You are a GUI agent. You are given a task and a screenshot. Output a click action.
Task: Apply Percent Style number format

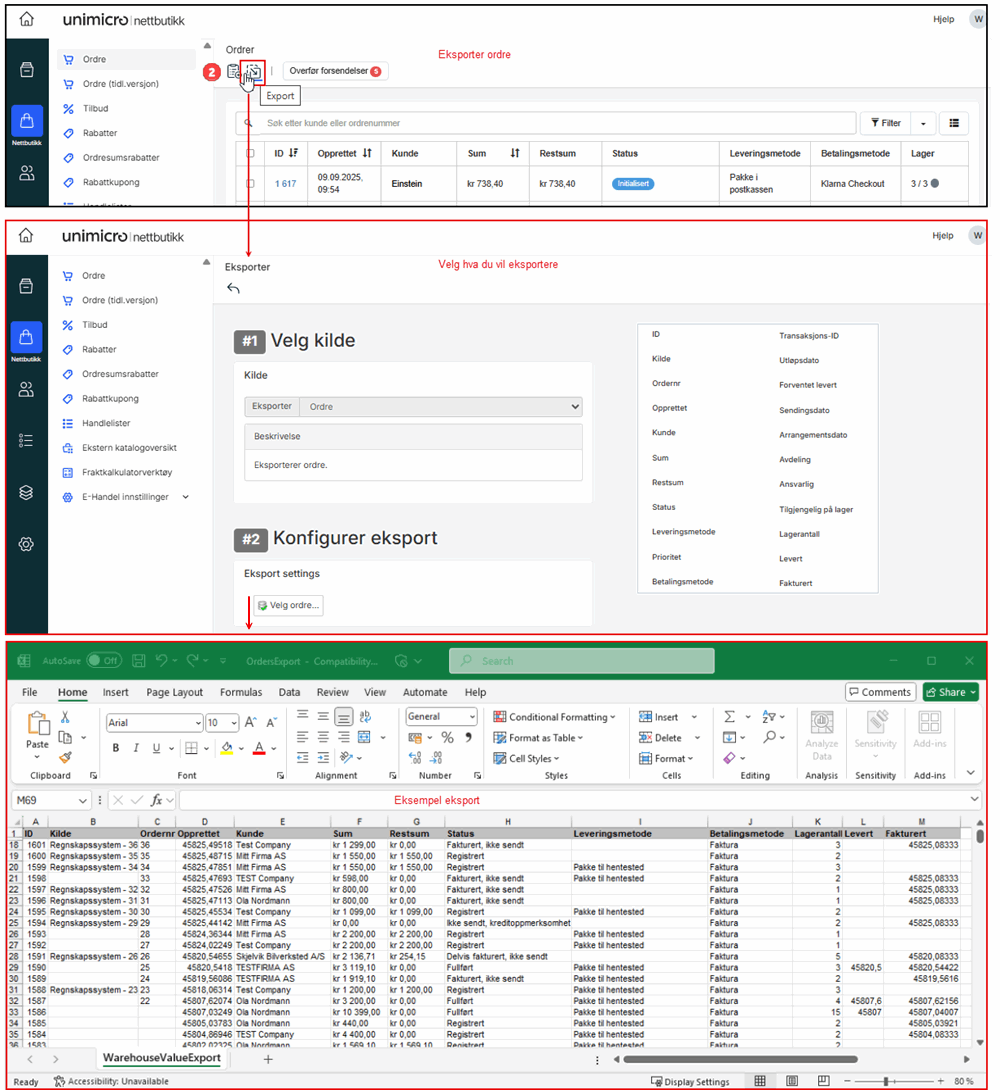pyautogui.click(x=447, y=738)
